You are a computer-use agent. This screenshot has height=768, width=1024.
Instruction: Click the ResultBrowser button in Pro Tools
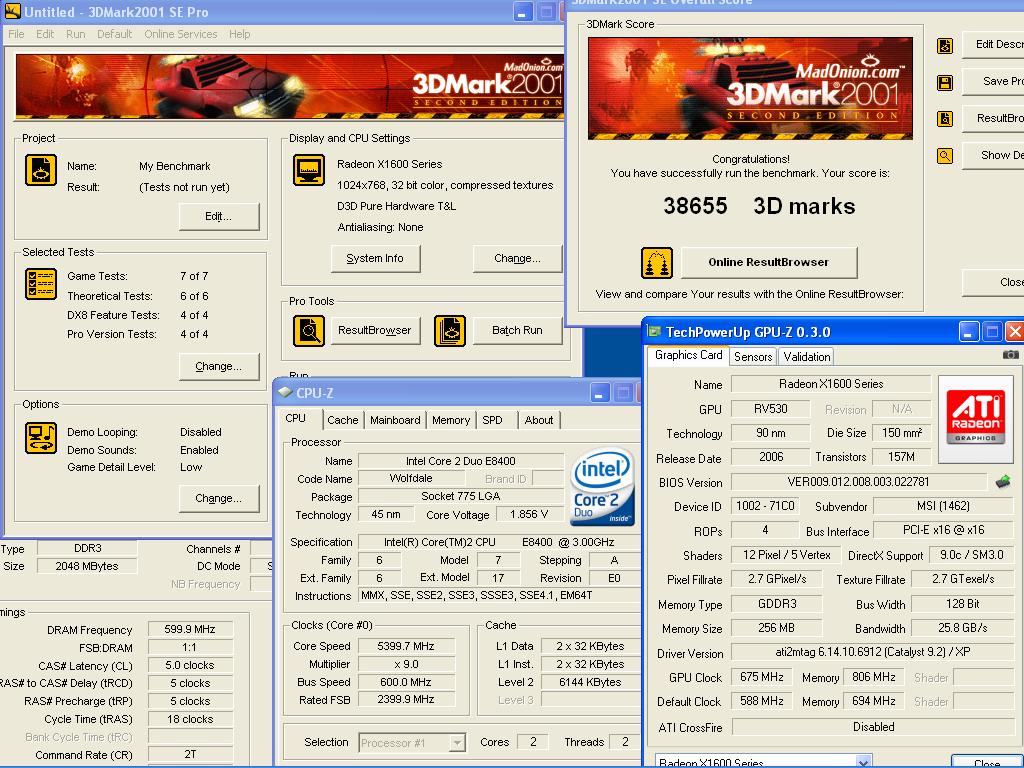[375, 330]
